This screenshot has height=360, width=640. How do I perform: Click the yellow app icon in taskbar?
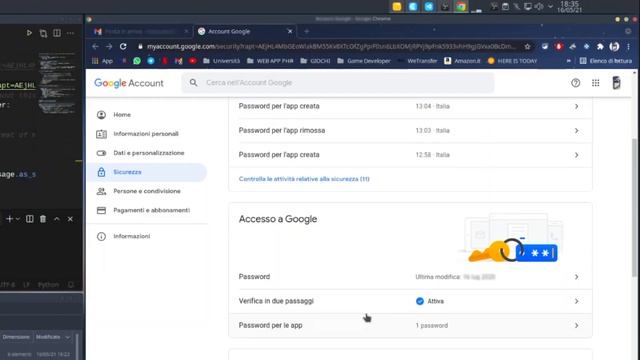tap(397, 7)
